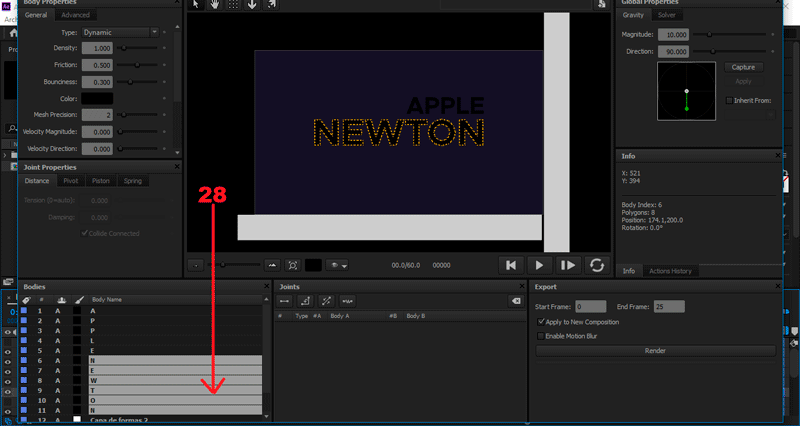Click the preview zoom slider handle
800x426 pixels.
222,265
